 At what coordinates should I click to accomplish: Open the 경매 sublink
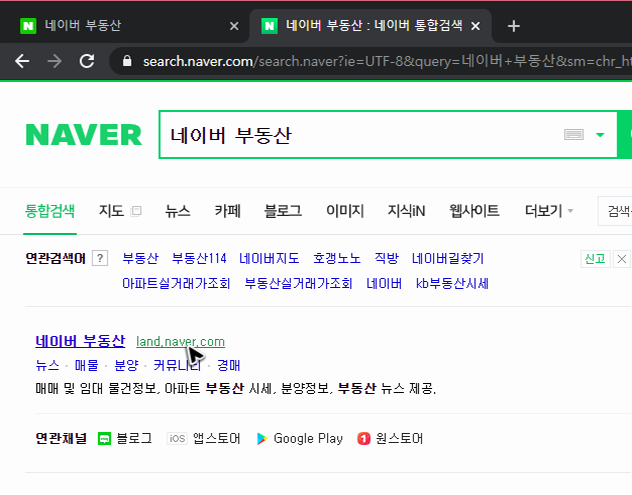tap(229, 366)
